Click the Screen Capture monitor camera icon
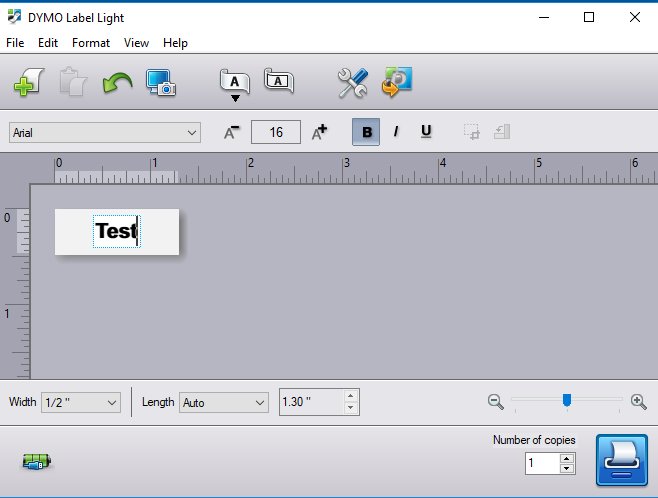Viewport: 658px width, 498px height. (161, 83)
